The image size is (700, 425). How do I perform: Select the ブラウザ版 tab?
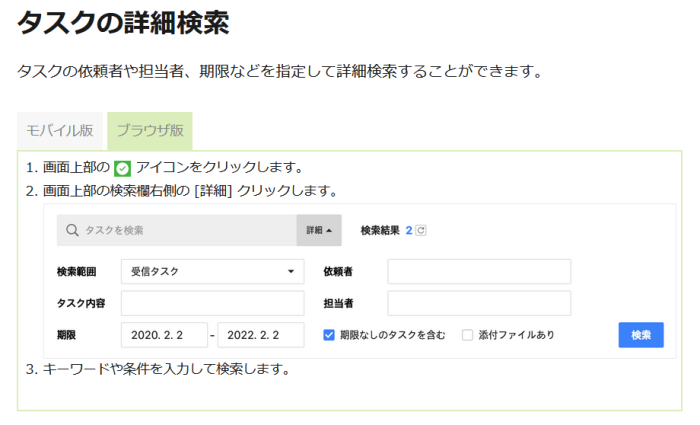[150, 131]
